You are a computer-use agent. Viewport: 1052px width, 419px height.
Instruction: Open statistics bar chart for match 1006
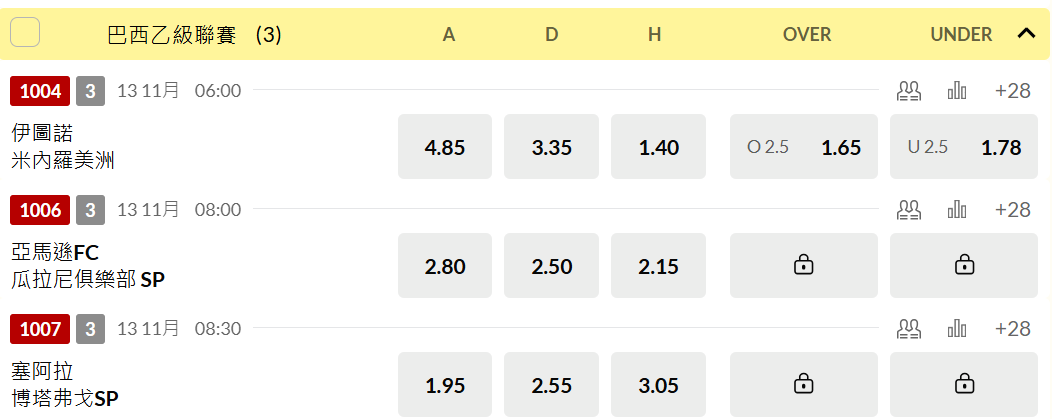click(x=957, y=210)
